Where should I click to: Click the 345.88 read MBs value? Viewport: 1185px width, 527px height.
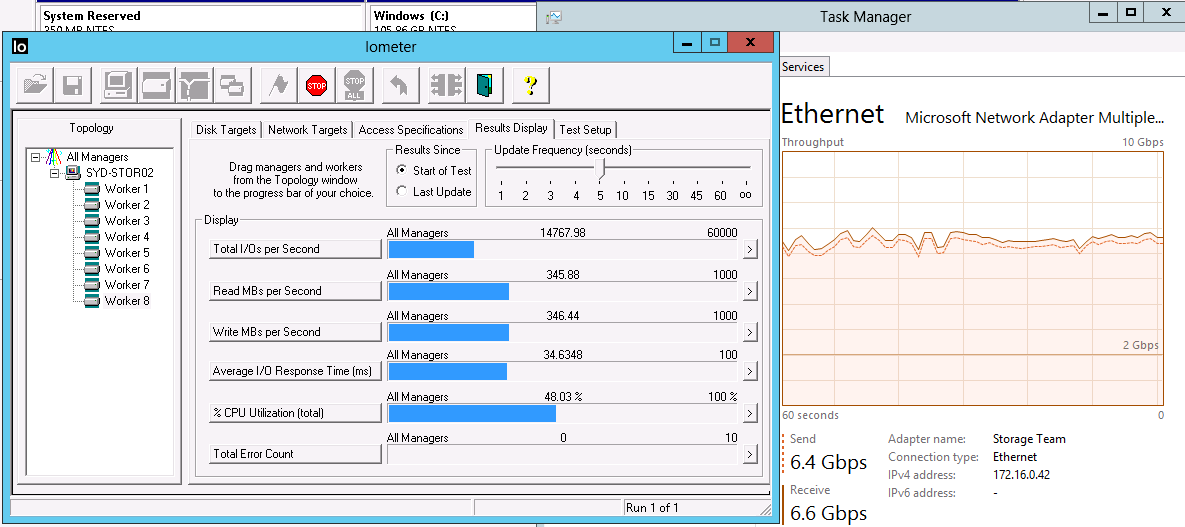563,274
